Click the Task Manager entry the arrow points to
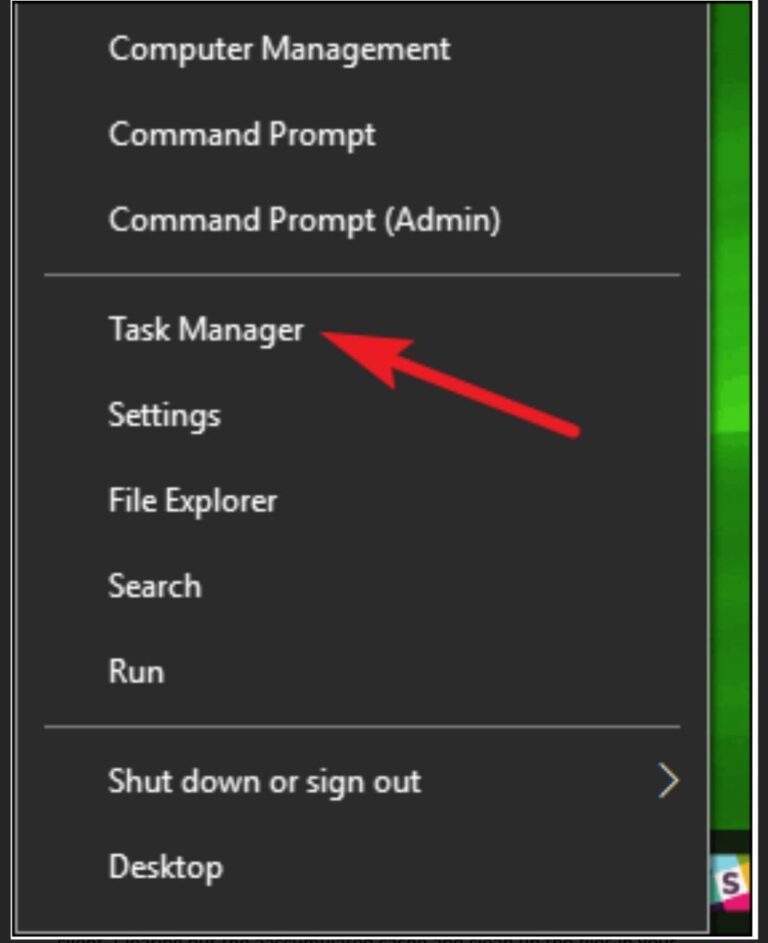 (x=205, y=331)
